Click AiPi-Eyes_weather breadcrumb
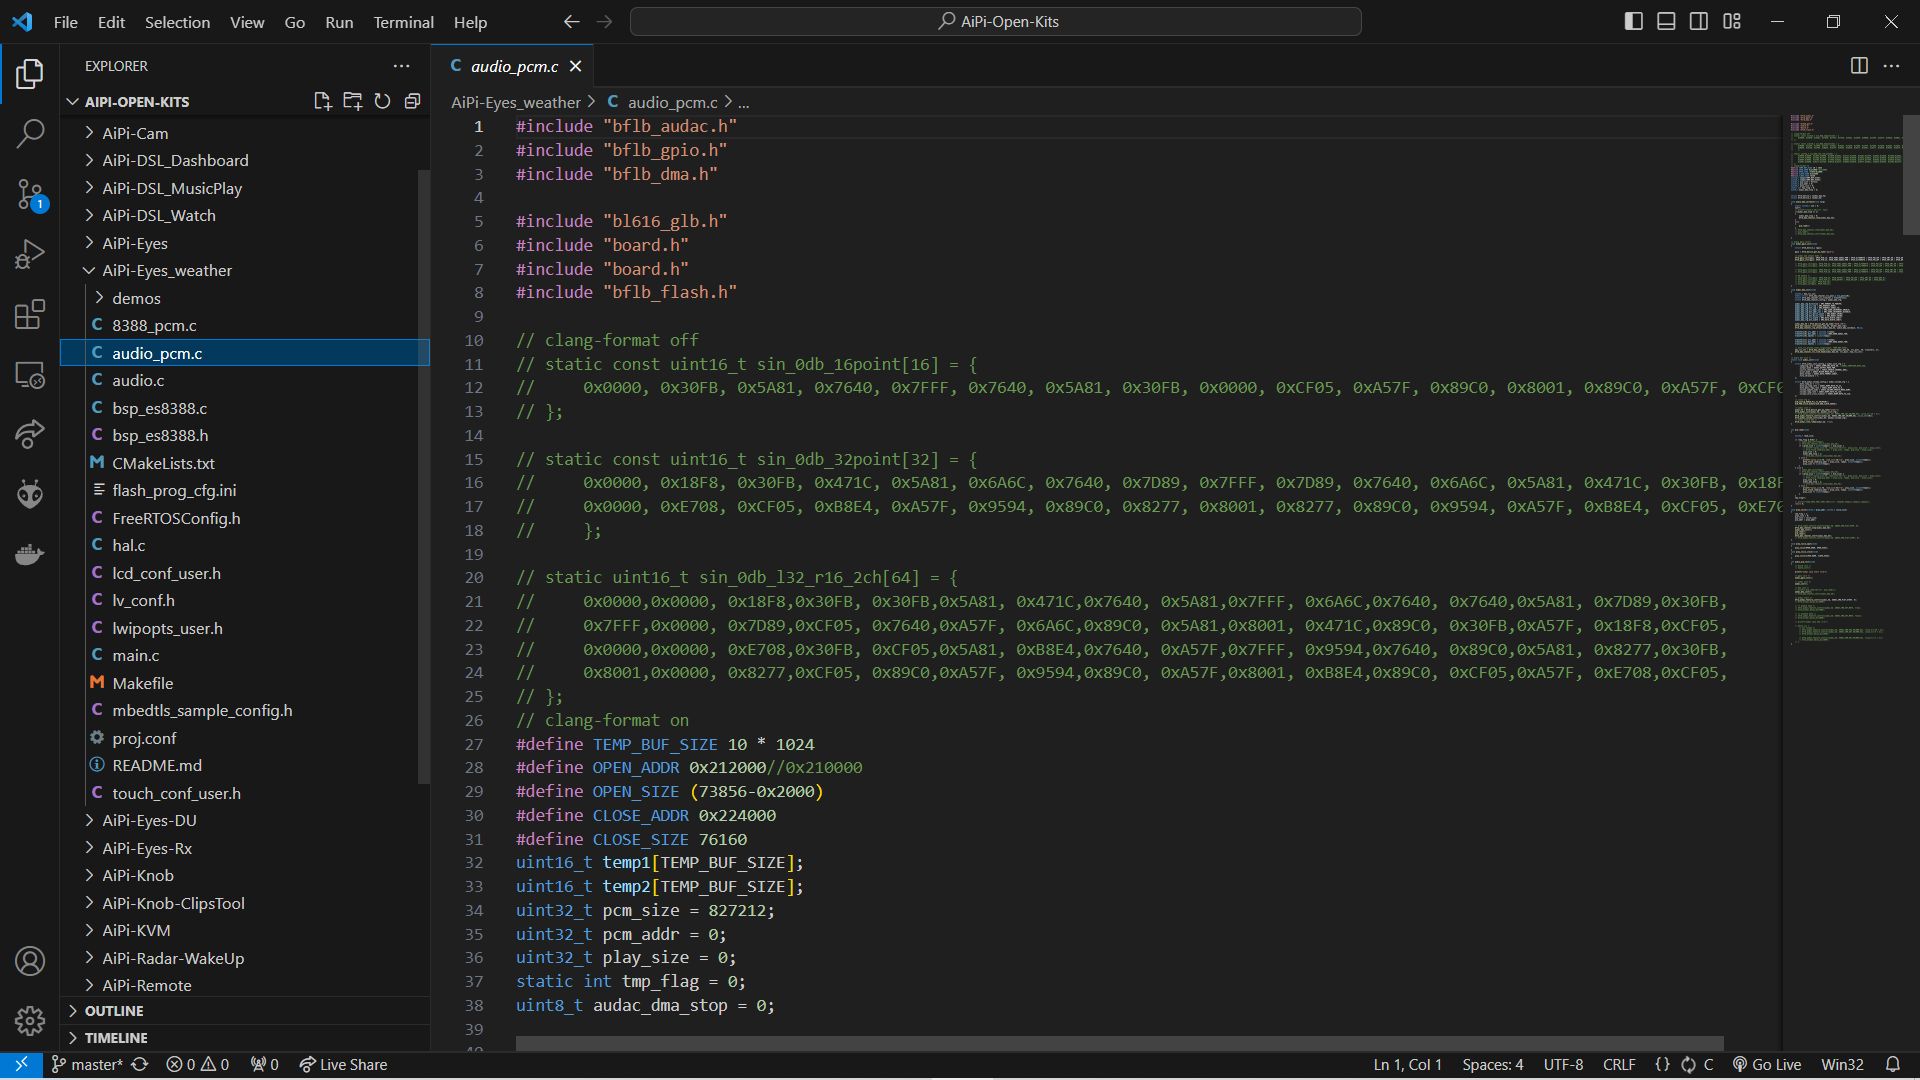The width and height of the screenshot is (1920, 1080). pos(515,102)
